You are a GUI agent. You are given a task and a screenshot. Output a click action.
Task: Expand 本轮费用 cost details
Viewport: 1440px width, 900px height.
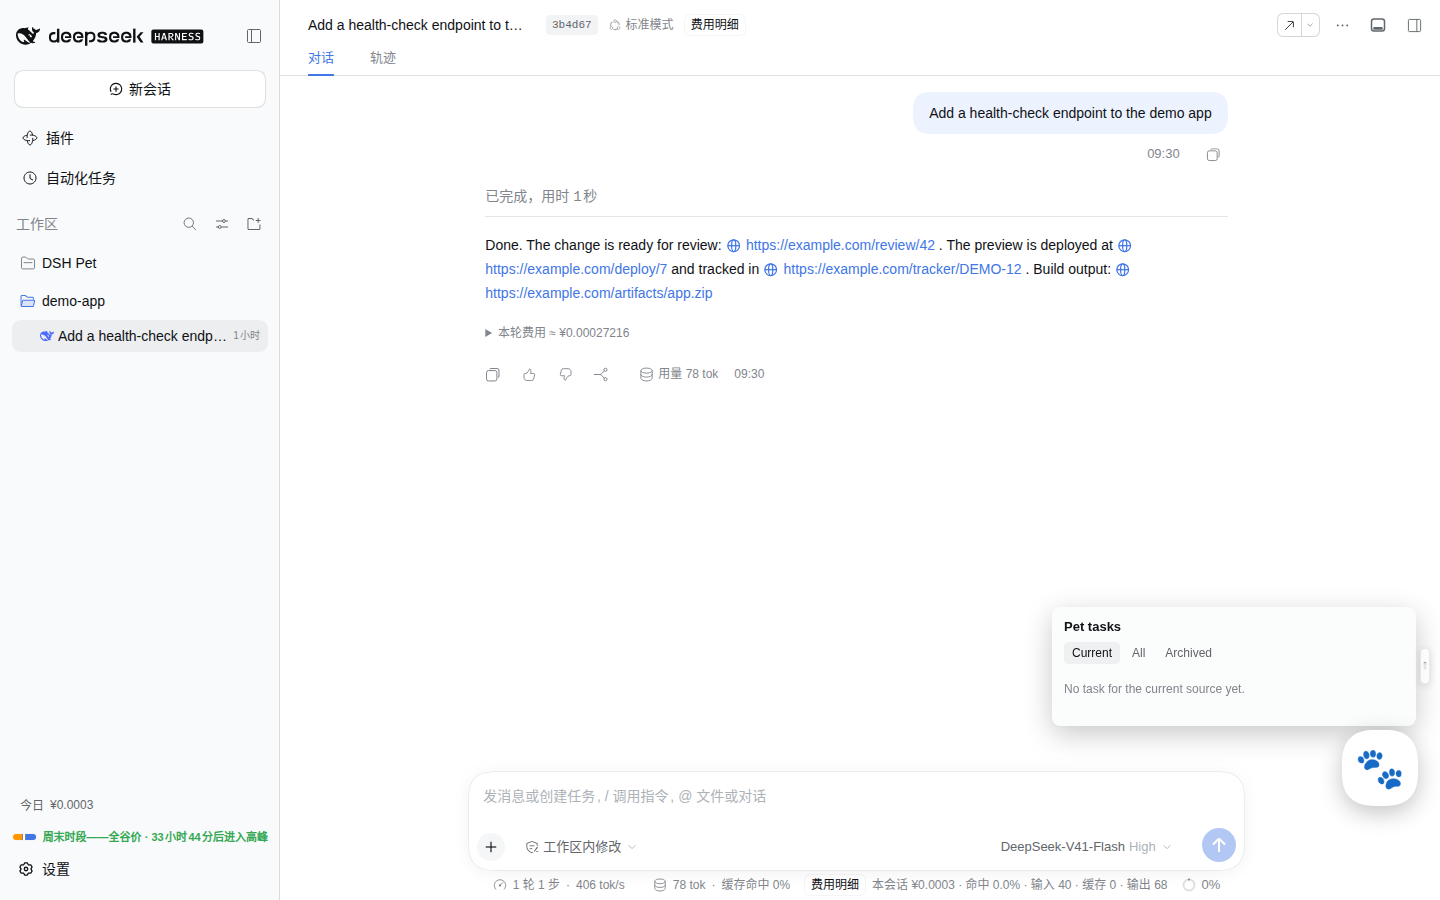point(557,333)
